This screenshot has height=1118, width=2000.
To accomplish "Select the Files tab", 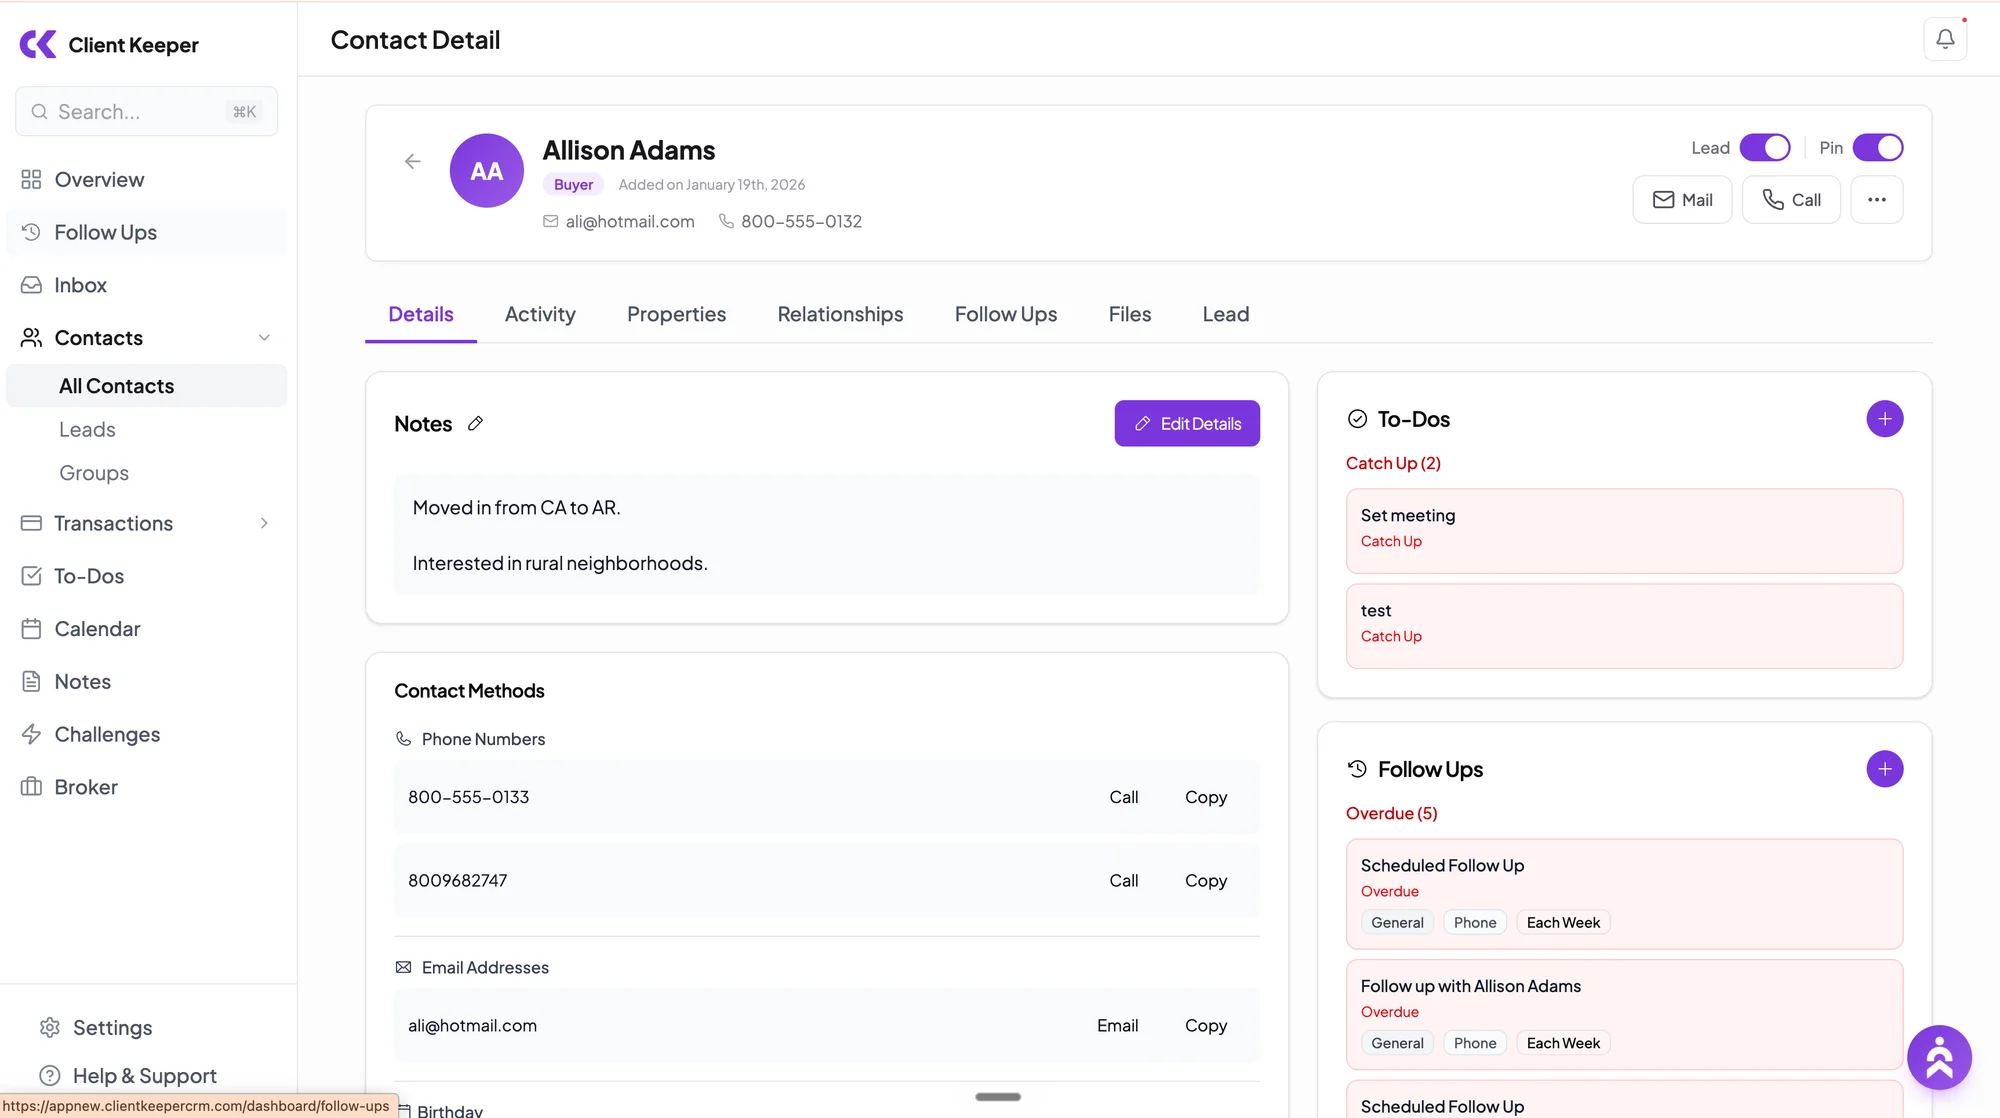I will click(1130, 314).
